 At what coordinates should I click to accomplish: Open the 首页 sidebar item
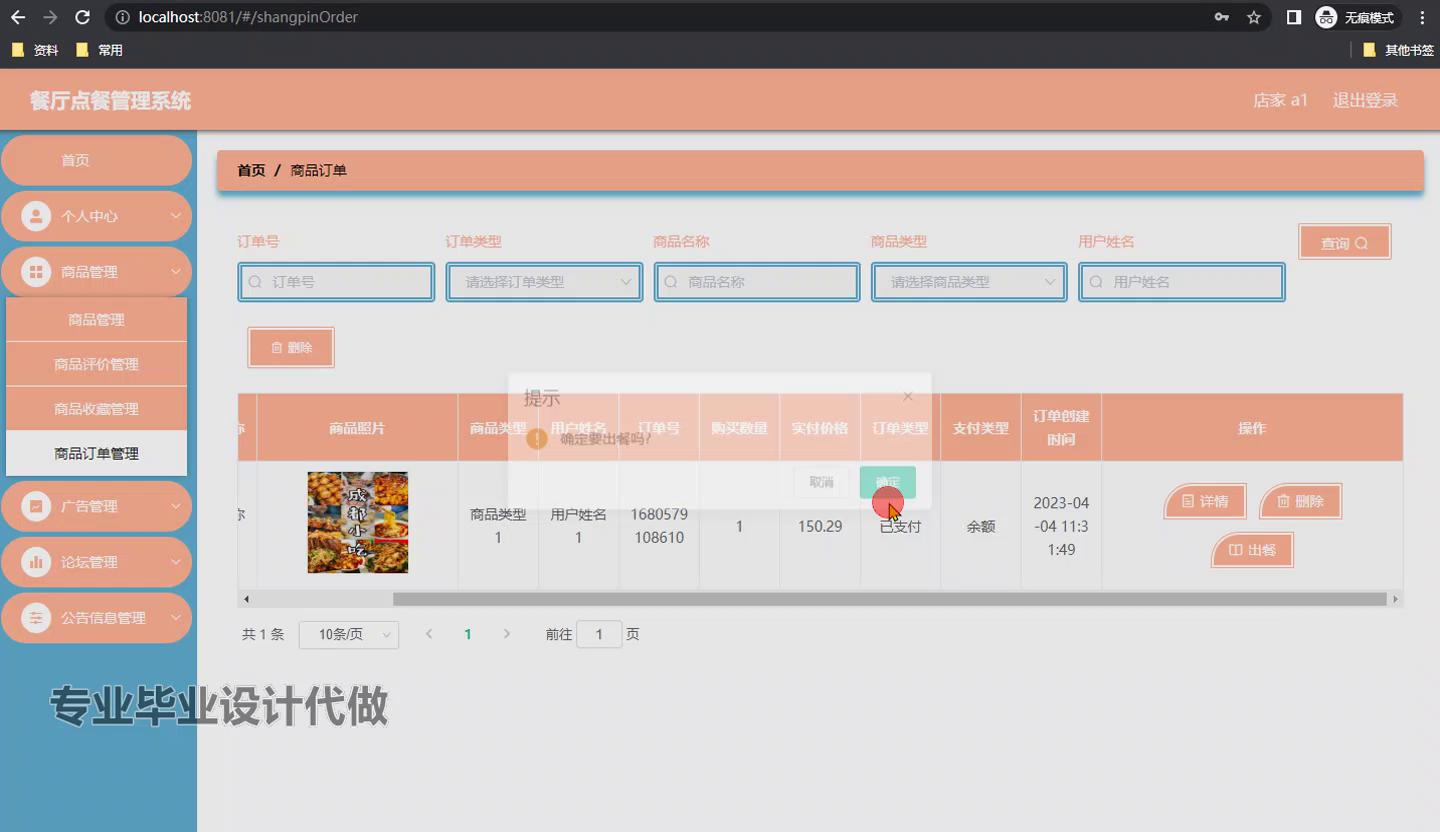pos(96,160)
